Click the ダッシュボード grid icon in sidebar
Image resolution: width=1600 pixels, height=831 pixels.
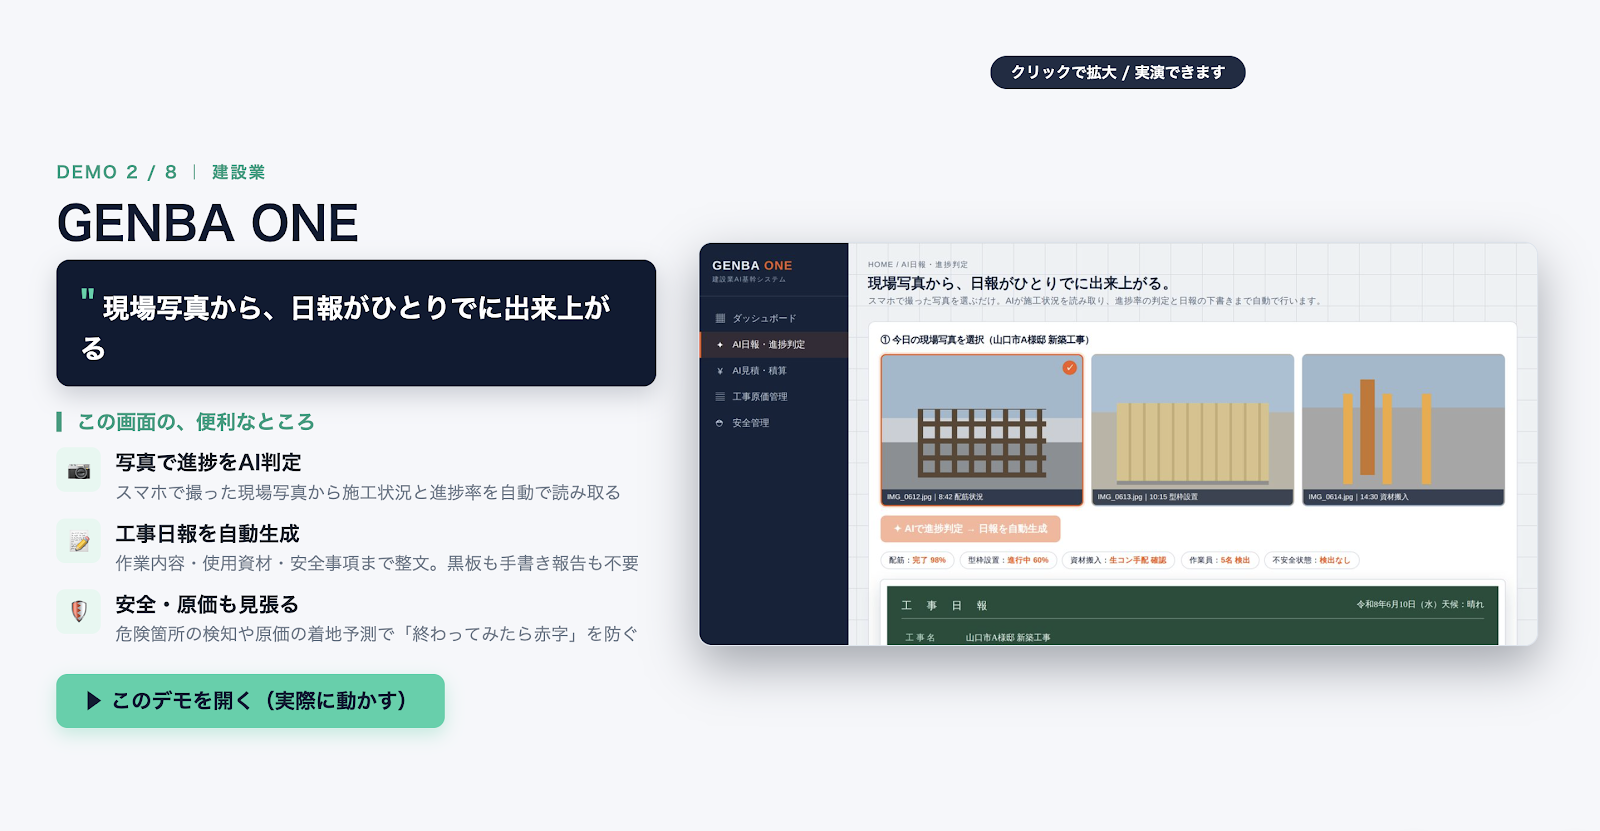click(720, 318)
